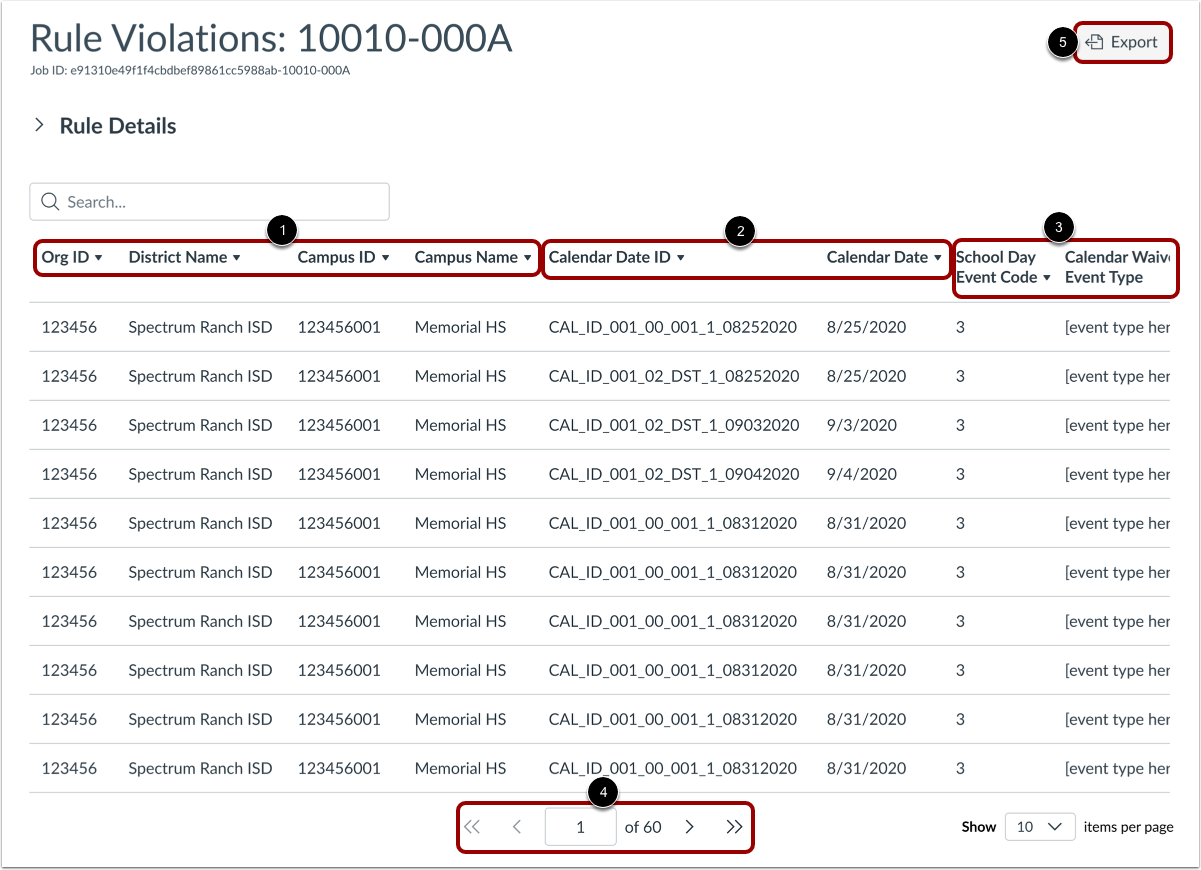Go to the next page
Image resolution: width=1201 pixels, height=870 pixels.
(689, 827)
